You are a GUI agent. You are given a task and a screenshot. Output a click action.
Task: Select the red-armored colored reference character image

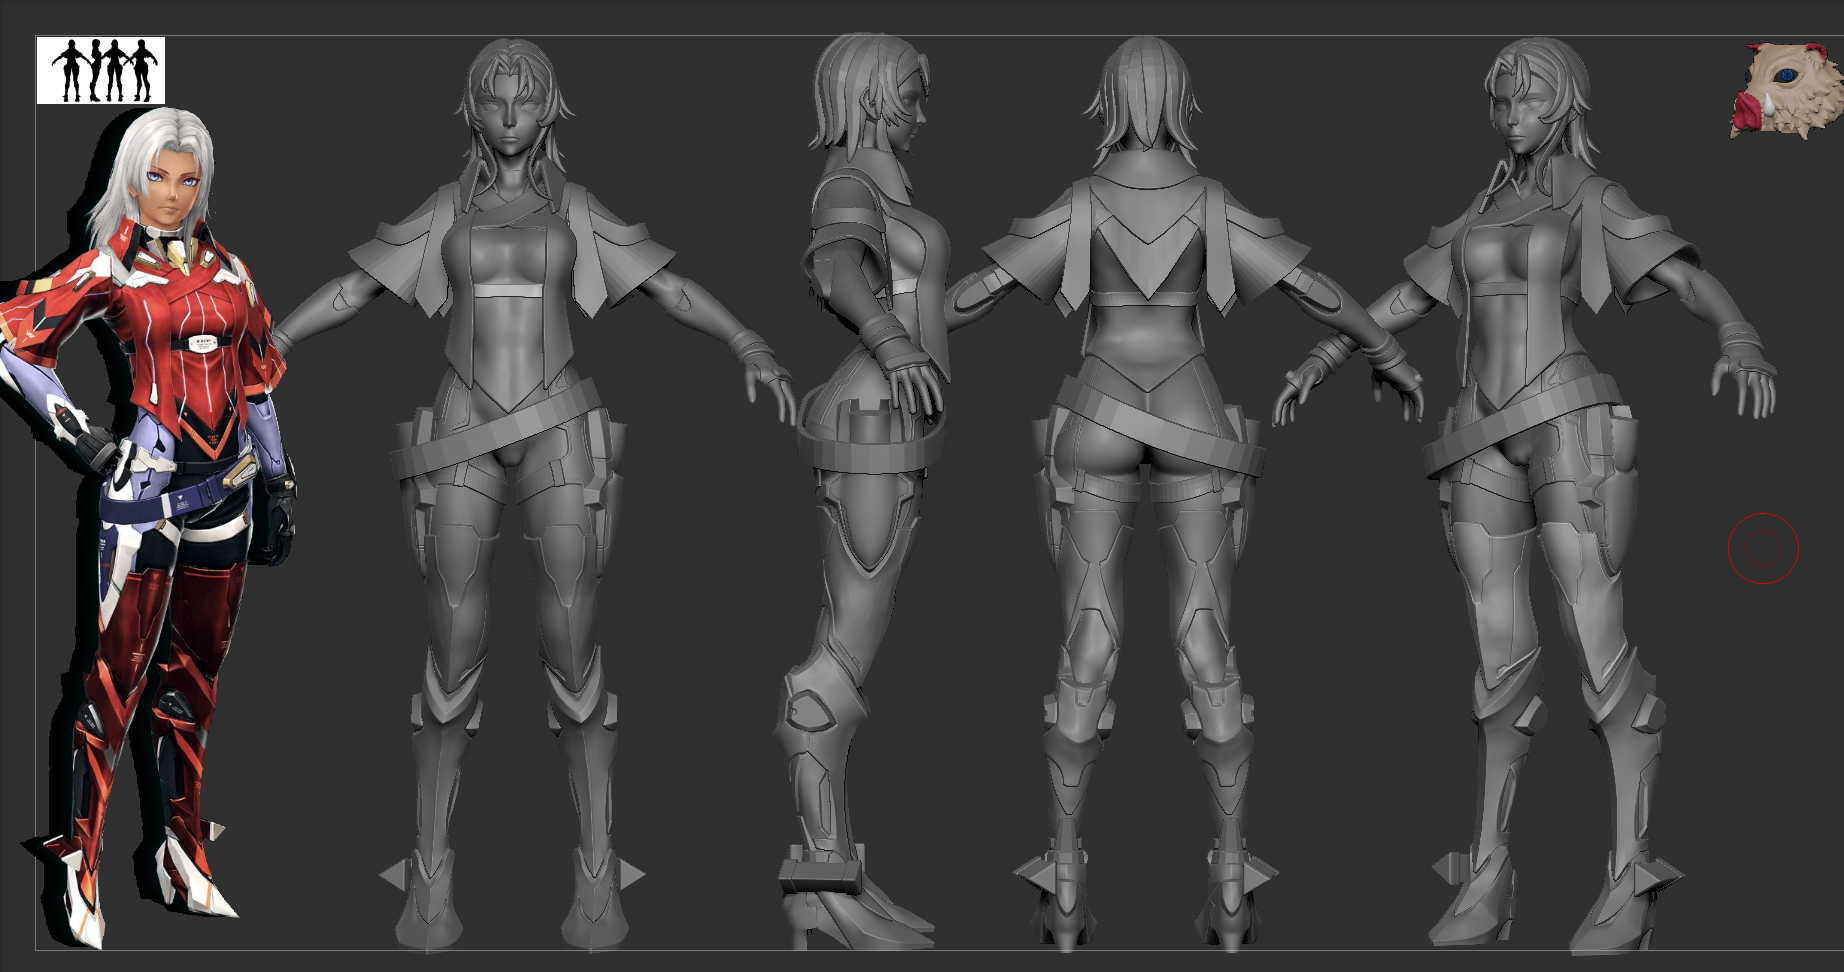coord(147,527)
